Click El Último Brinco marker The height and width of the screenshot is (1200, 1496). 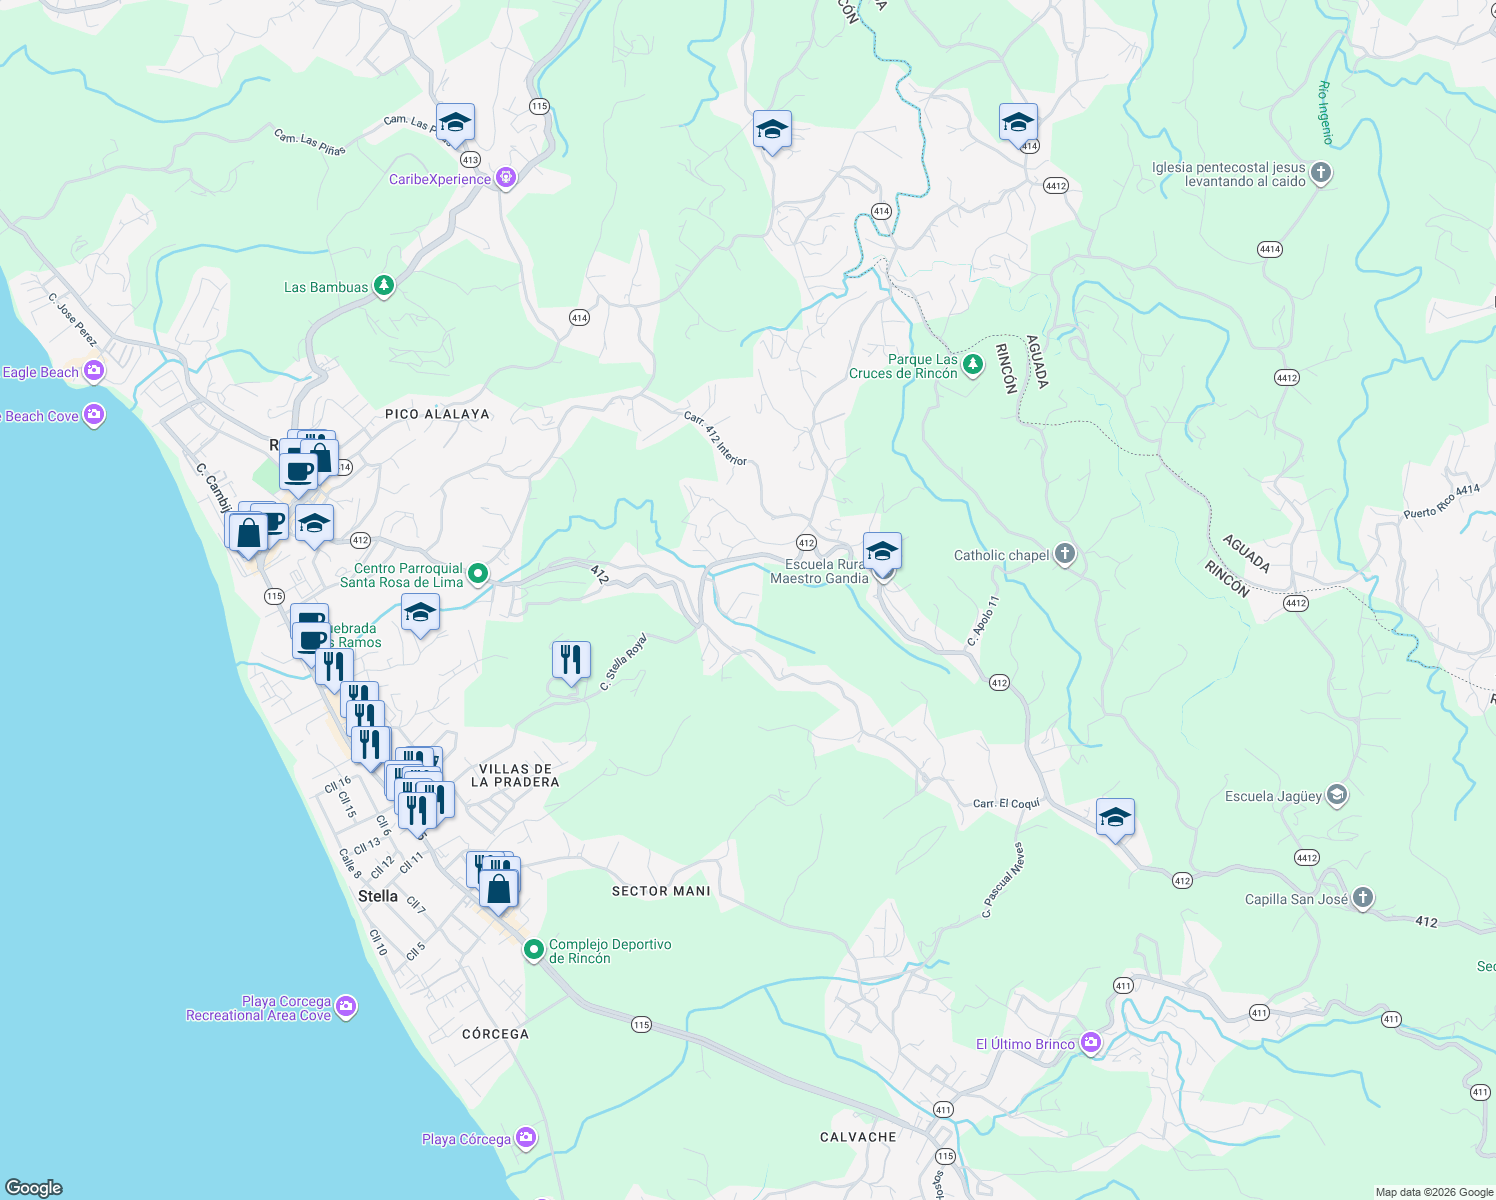coord(1090,1042)
